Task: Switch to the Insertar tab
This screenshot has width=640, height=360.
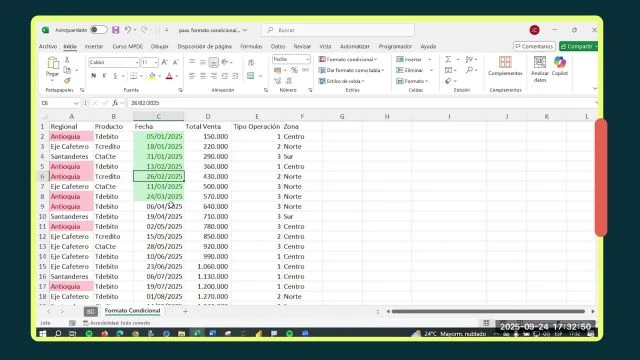Action: [94, 47]
